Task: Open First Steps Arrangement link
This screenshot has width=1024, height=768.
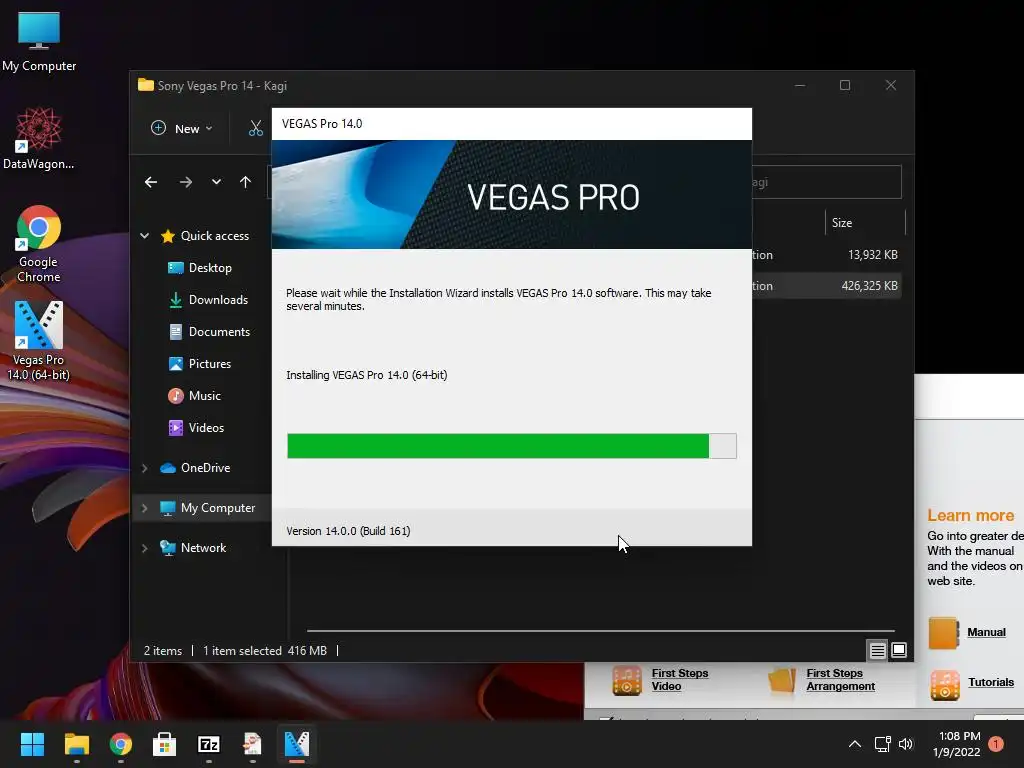Action: 840,680
